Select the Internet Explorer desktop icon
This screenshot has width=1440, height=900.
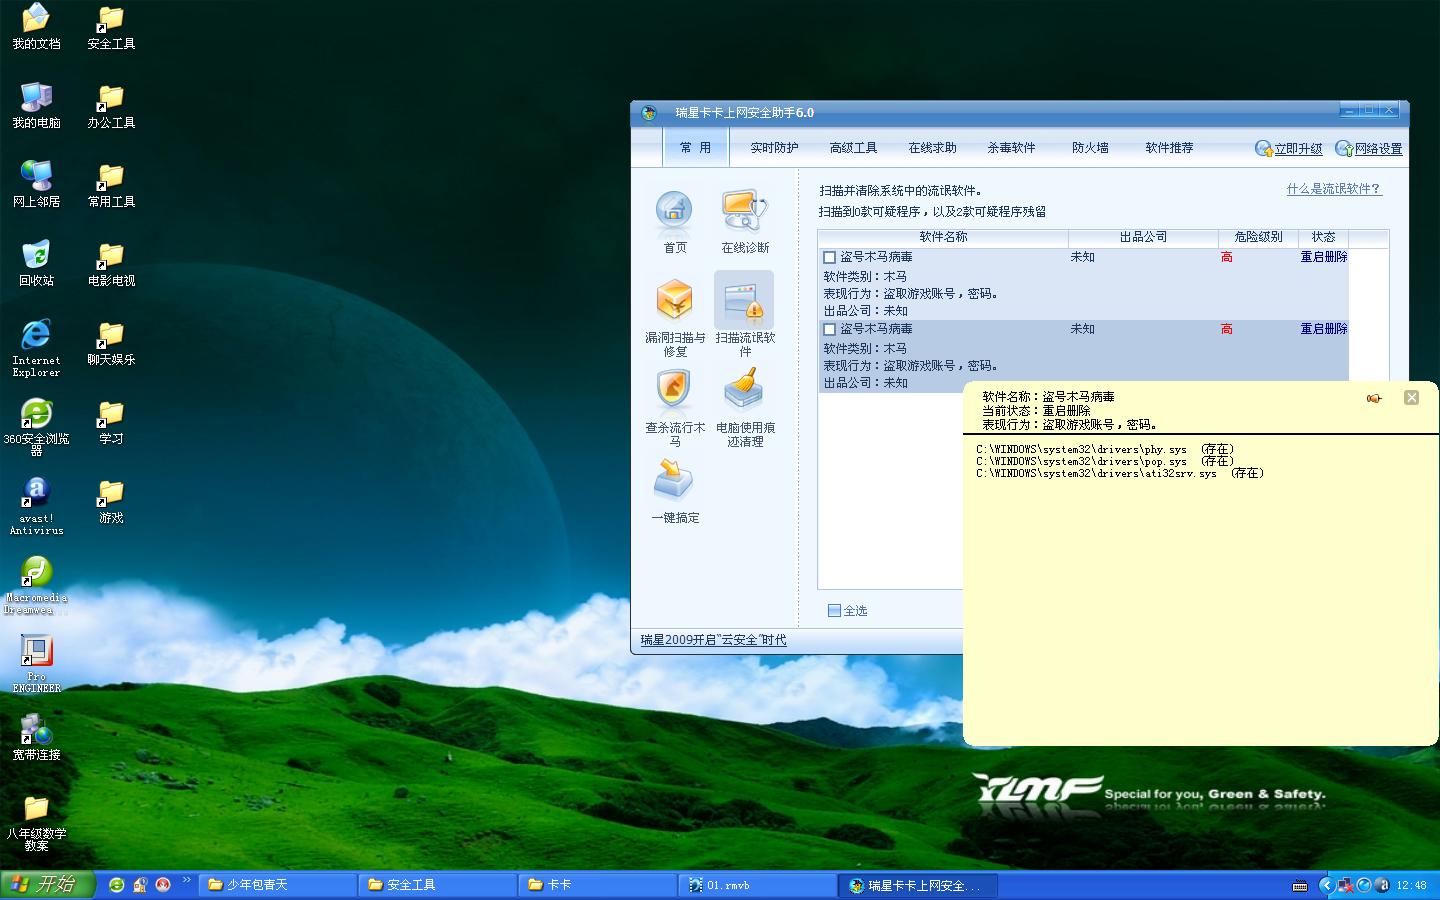[36, 348]
